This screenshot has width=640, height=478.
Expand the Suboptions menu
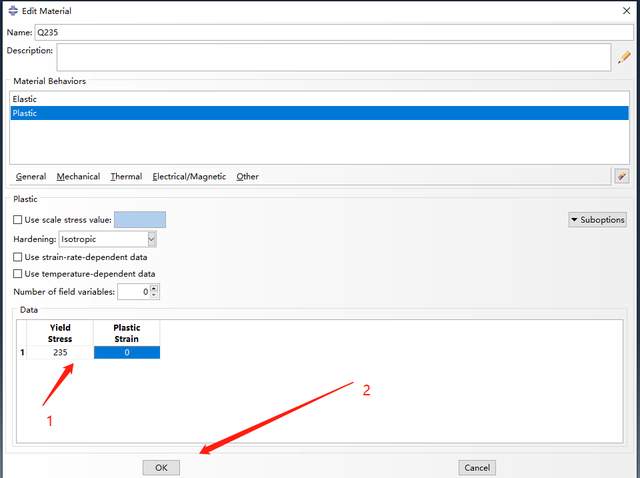598,220
